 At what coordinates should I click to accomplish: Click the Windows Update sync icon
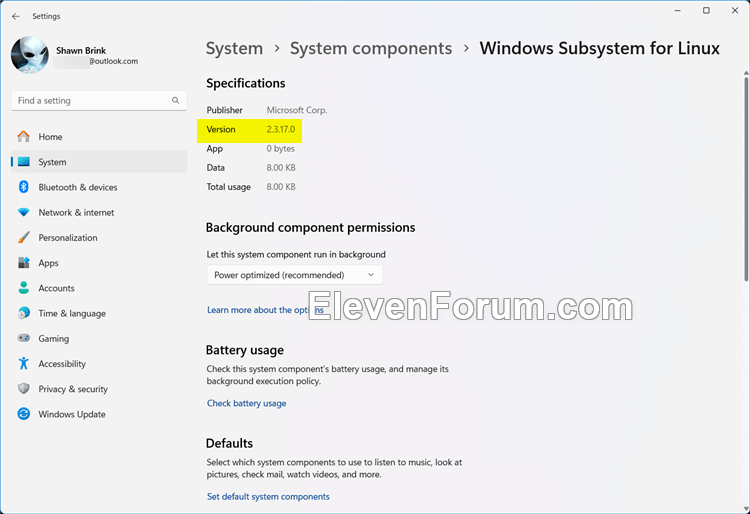tap(23, 414)
